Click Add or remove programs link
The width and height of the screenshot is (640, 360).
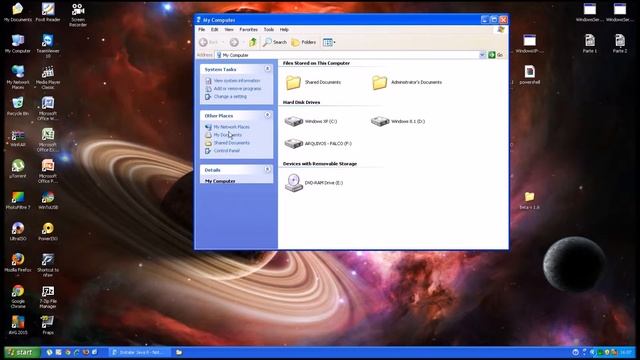(x=237, y=89)
